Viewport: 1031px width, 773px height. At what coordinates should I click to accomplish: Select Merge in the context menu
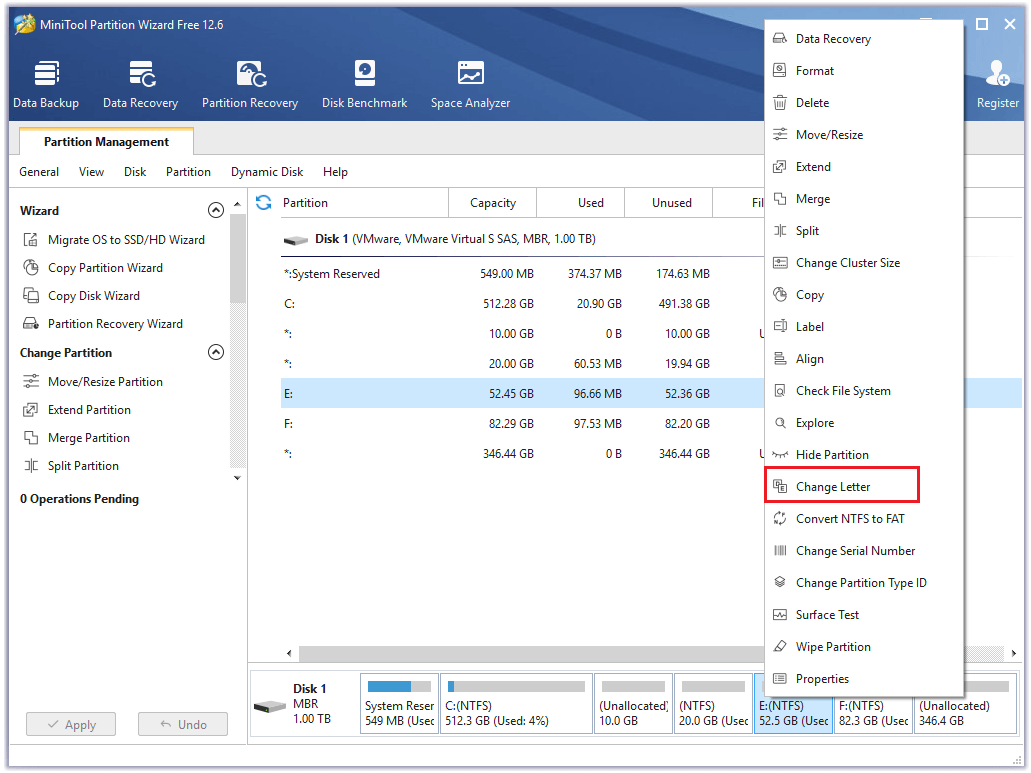click(864, 199)
